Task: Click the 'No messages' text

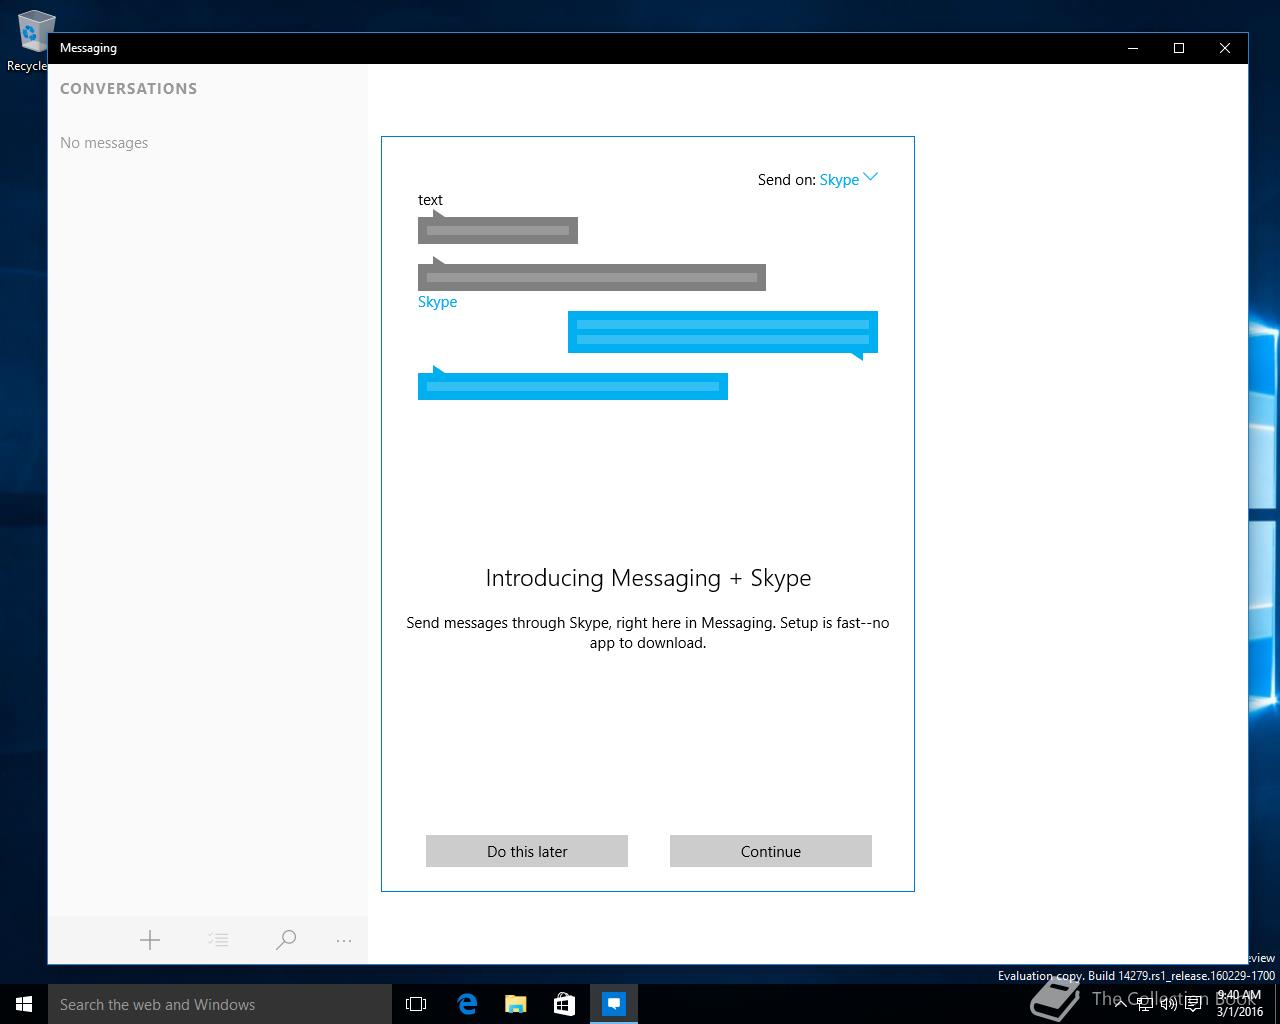Action: click(104, 143)
